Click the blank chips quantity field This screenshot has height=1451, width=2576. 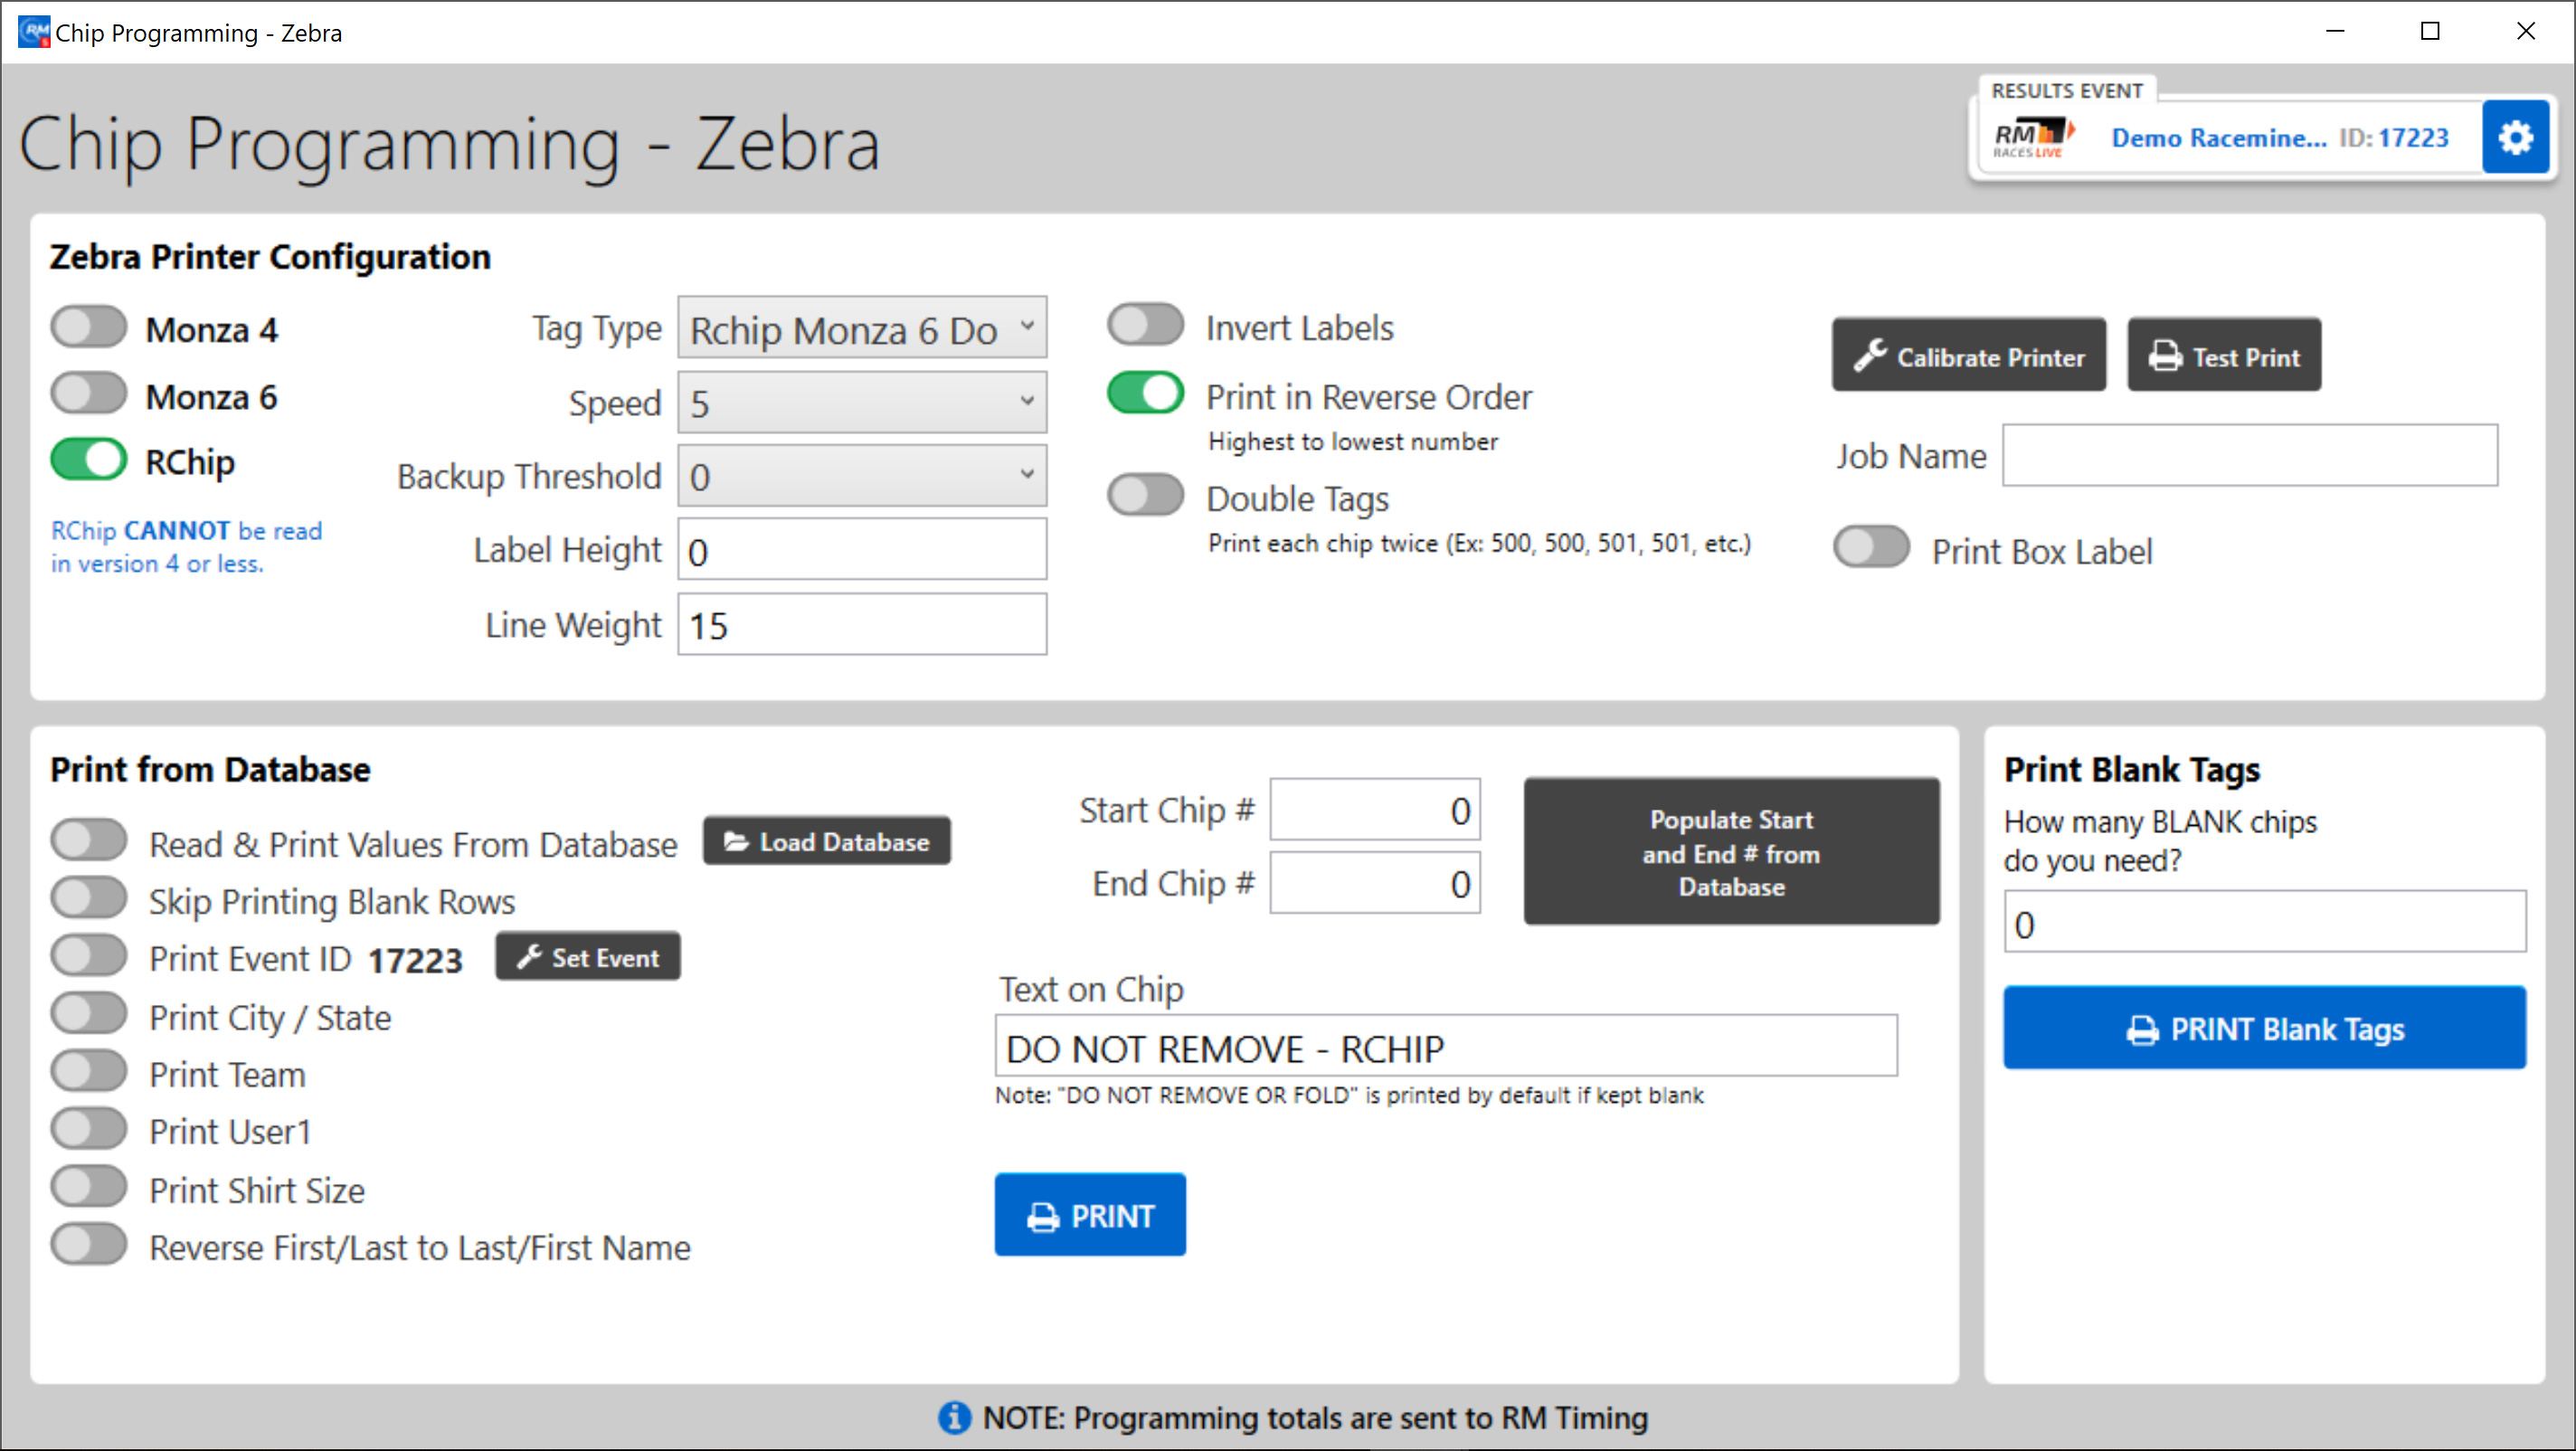2265,922
